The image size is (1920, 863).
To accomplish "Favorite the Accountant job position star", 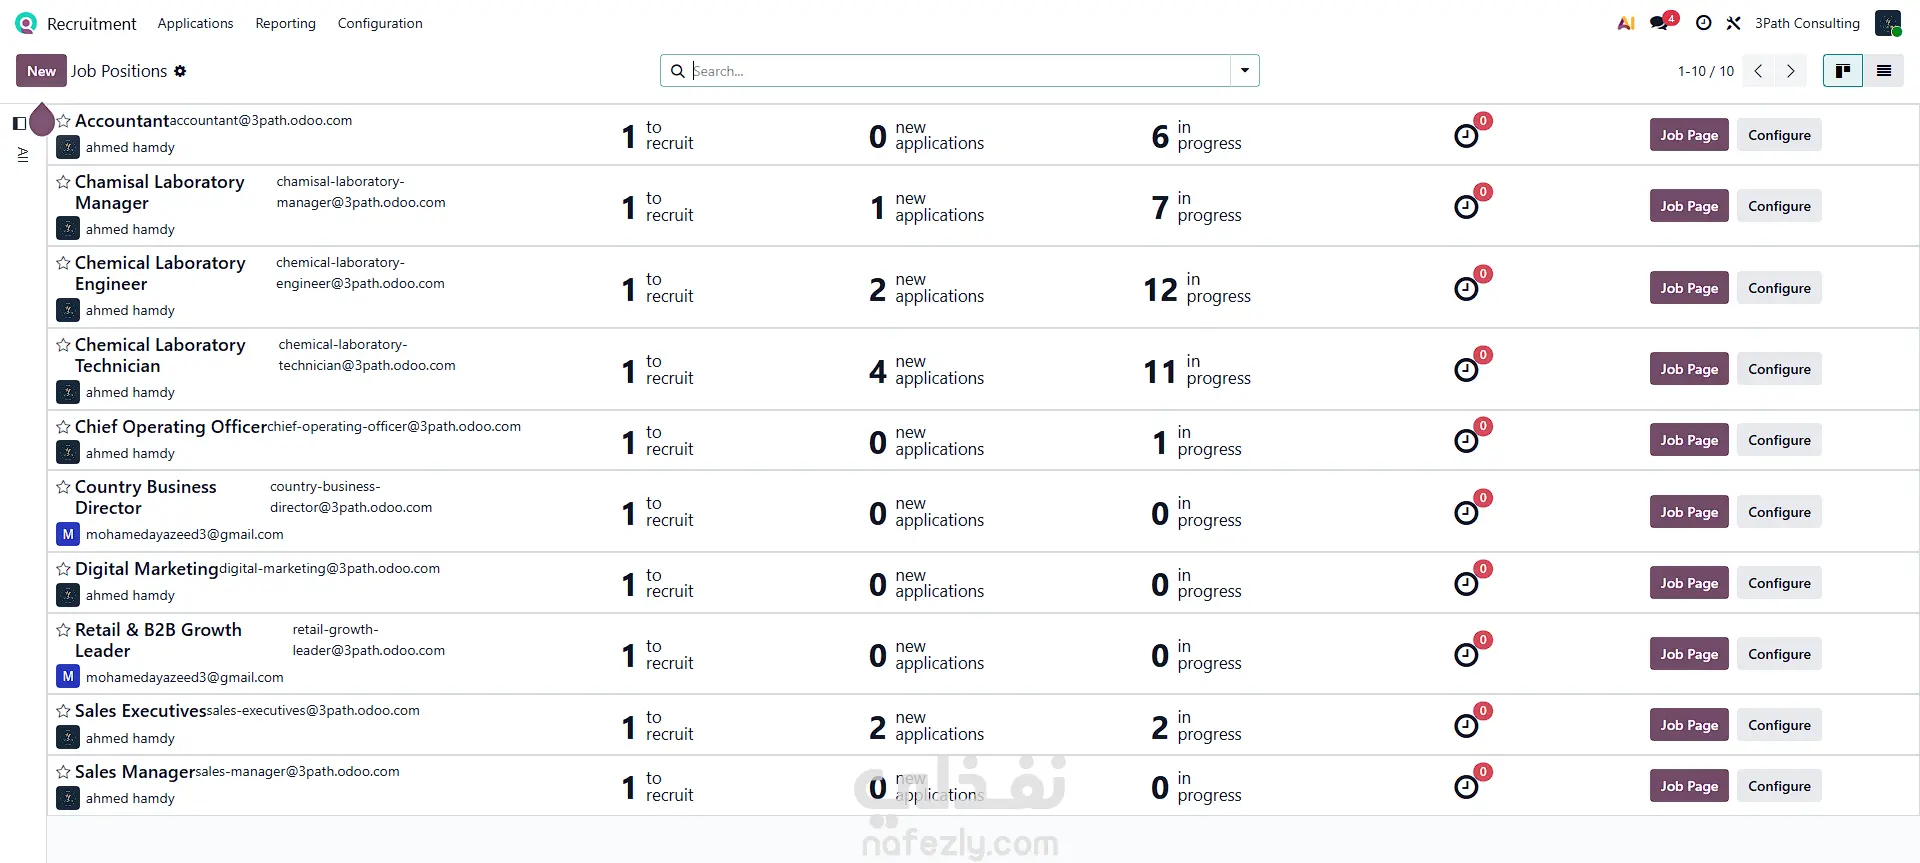I will pos(64,121).
